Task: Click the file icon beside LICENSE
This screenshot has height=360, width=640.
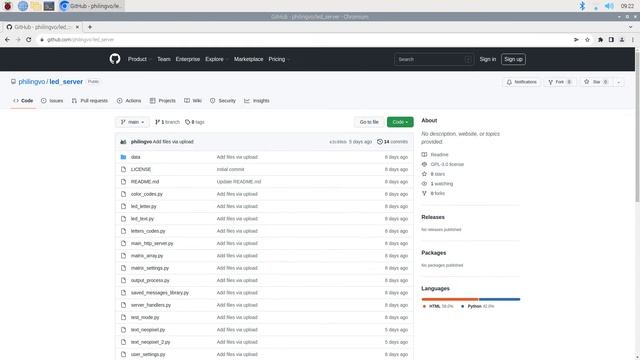Action: 123,169
